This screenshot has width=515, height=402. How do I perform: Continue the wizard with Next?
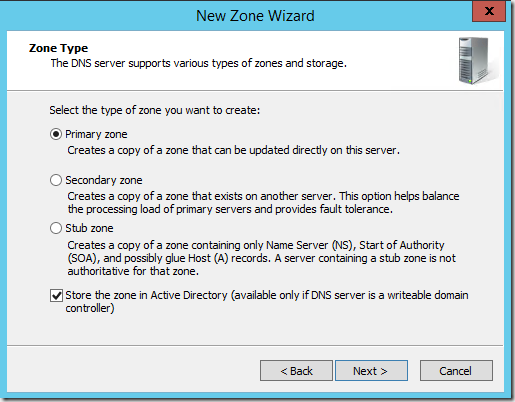coord(371,370)
